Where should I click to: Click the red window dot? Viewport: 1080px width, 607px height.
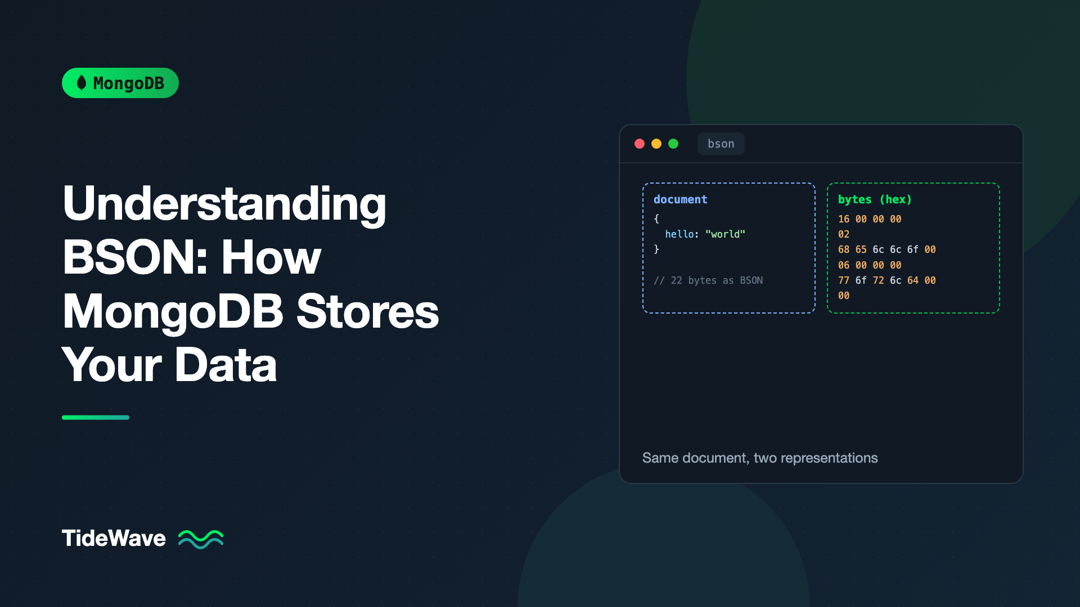click(x=639, y=144)
